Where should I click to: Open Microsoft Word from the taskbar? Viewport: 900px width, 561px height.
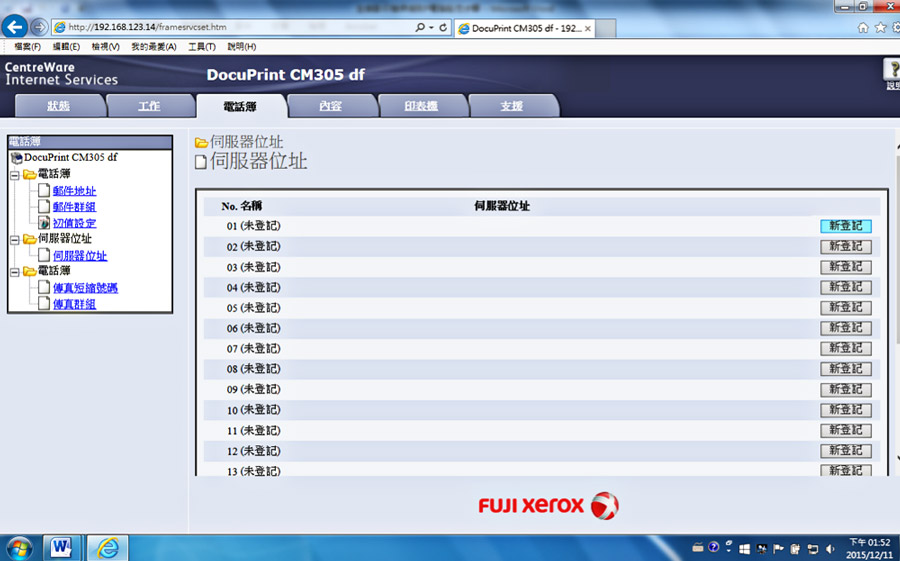tap(61, 547)
